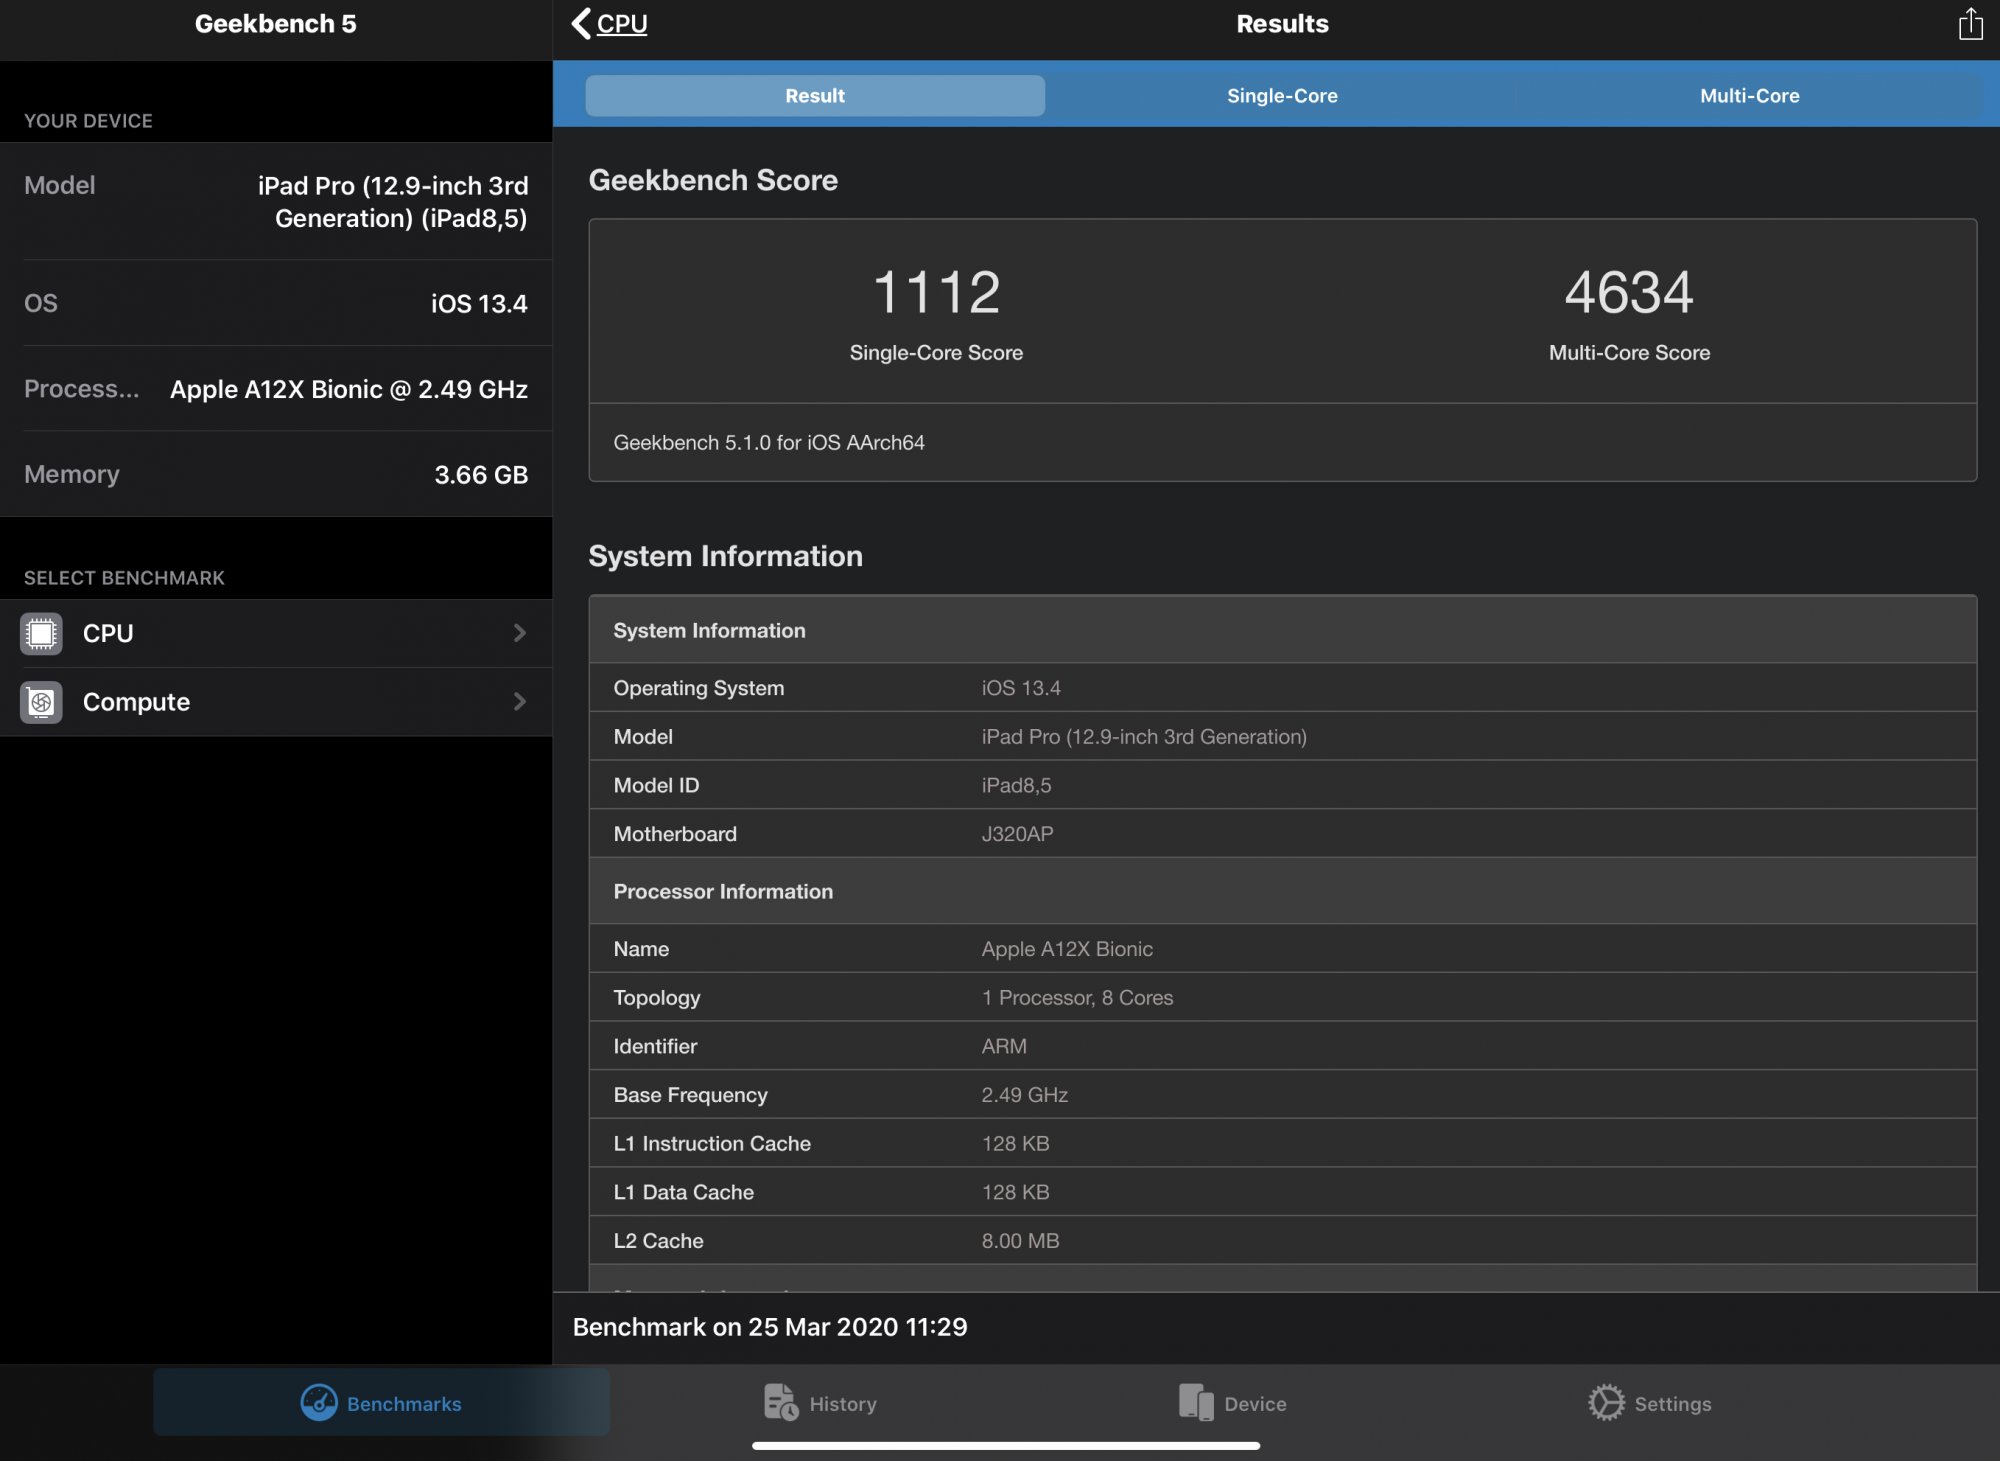Image resolution: width=2000 pixels, height=1461 pixels.
Task: Click the Name value 'Apple A12X Bionic'
Action: [x=1067, y=949]
